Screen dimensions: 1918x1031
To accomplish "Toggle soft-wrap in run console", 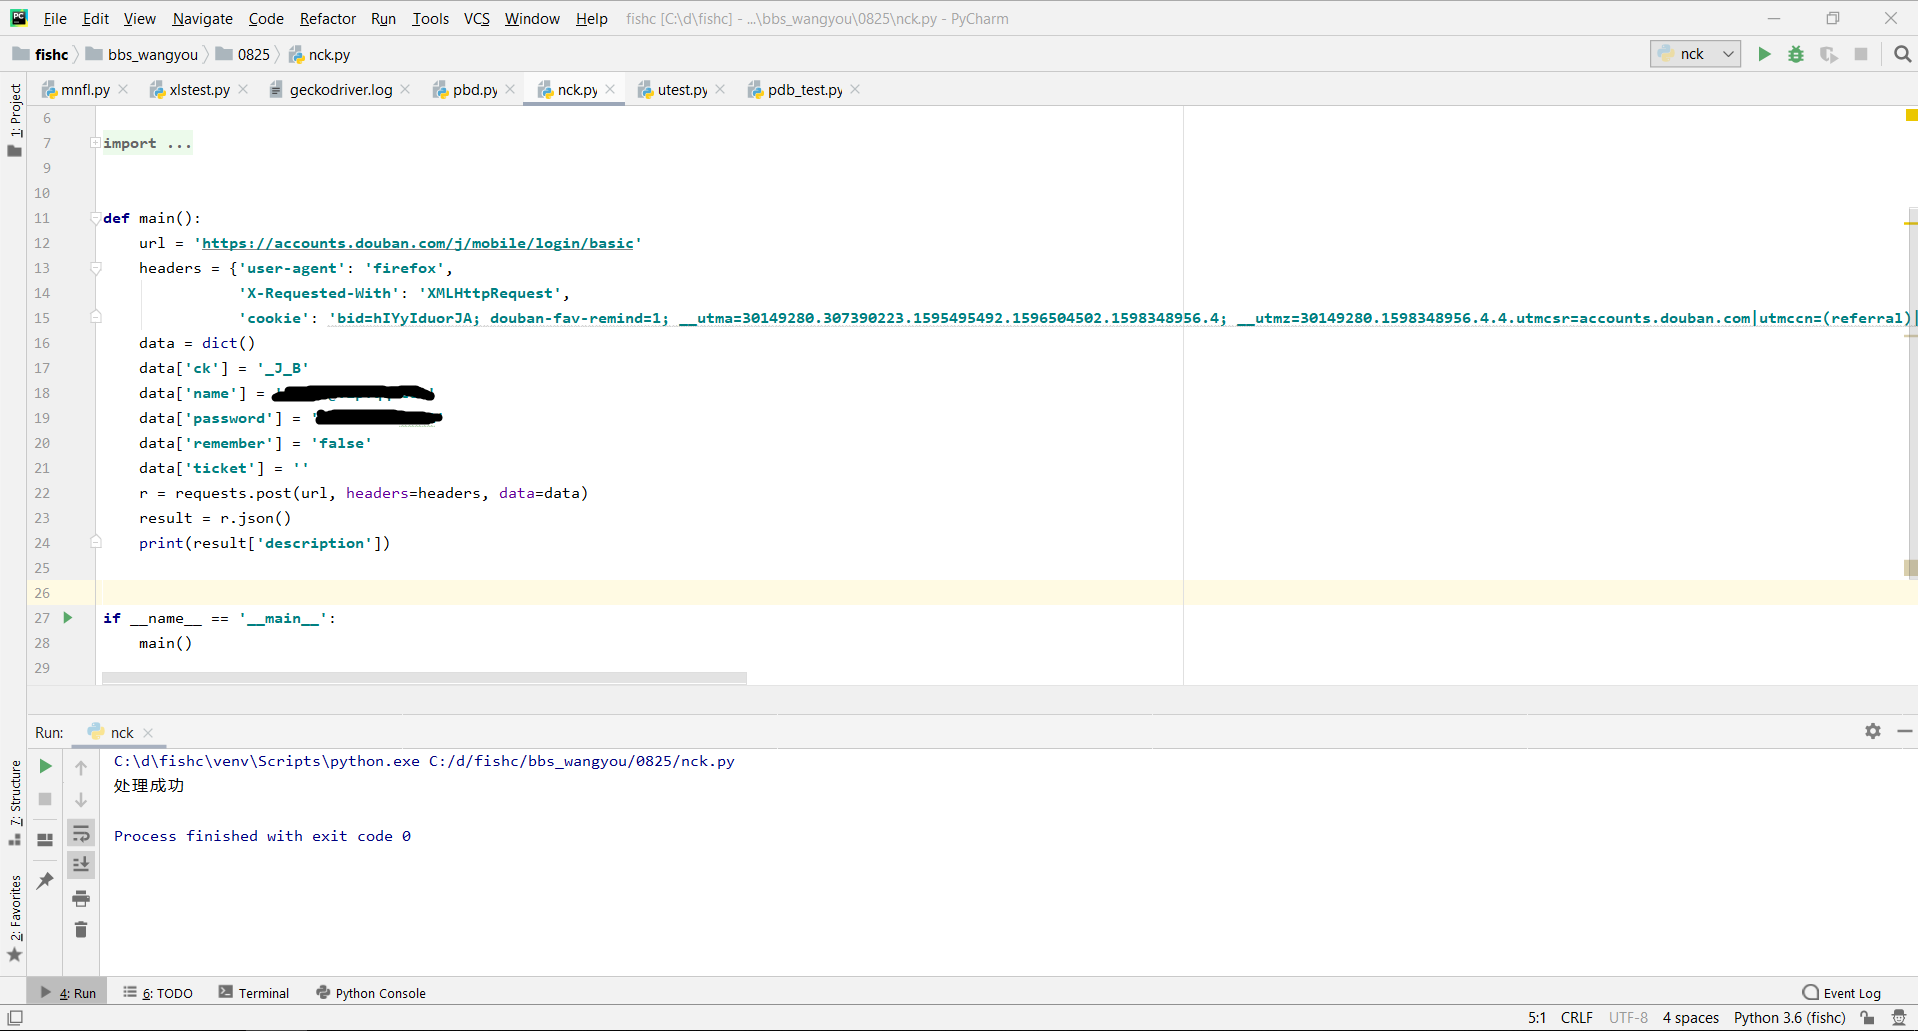I will pyautogui.click(x=81, y=833).
